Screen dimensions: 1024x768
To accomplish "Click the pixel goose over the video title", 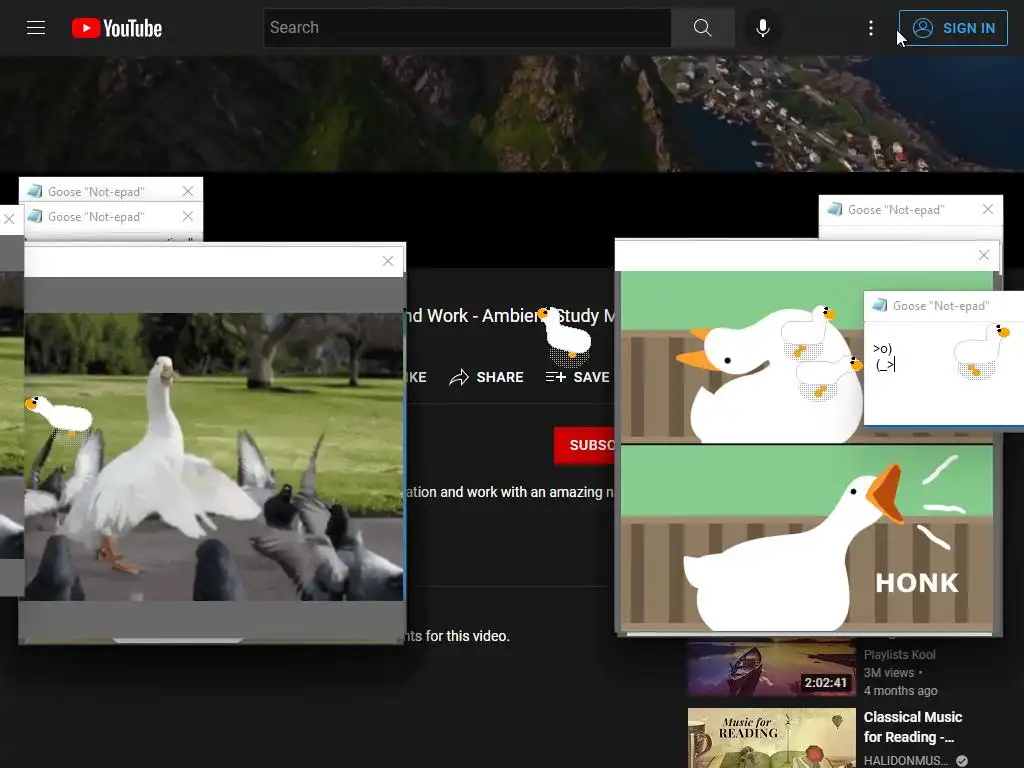I will 566,334.
